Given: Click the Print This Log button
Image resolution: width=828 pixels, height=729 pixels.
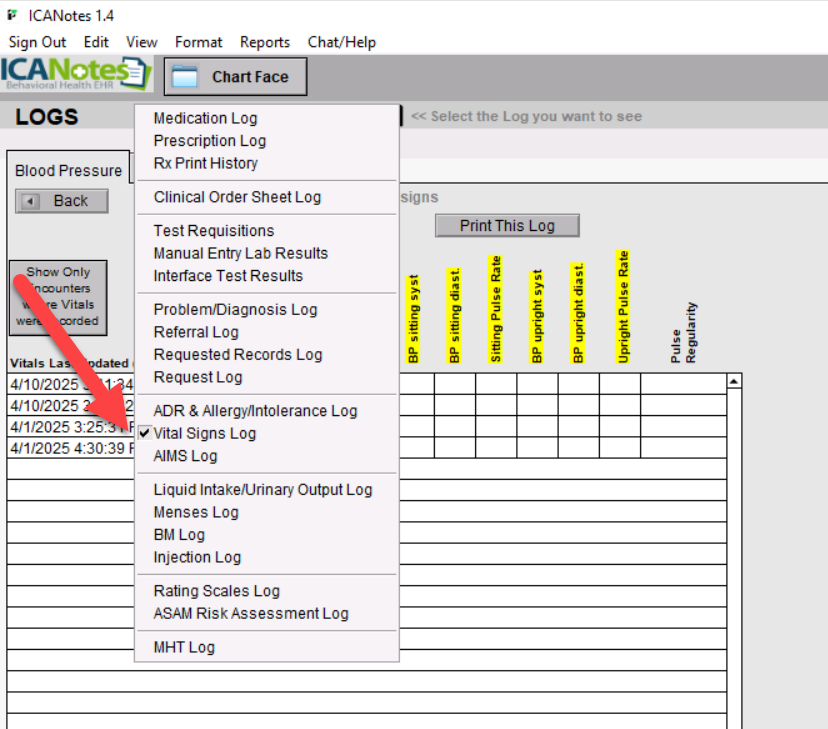Looking at the screenshot, I should [x=507, y=225].
